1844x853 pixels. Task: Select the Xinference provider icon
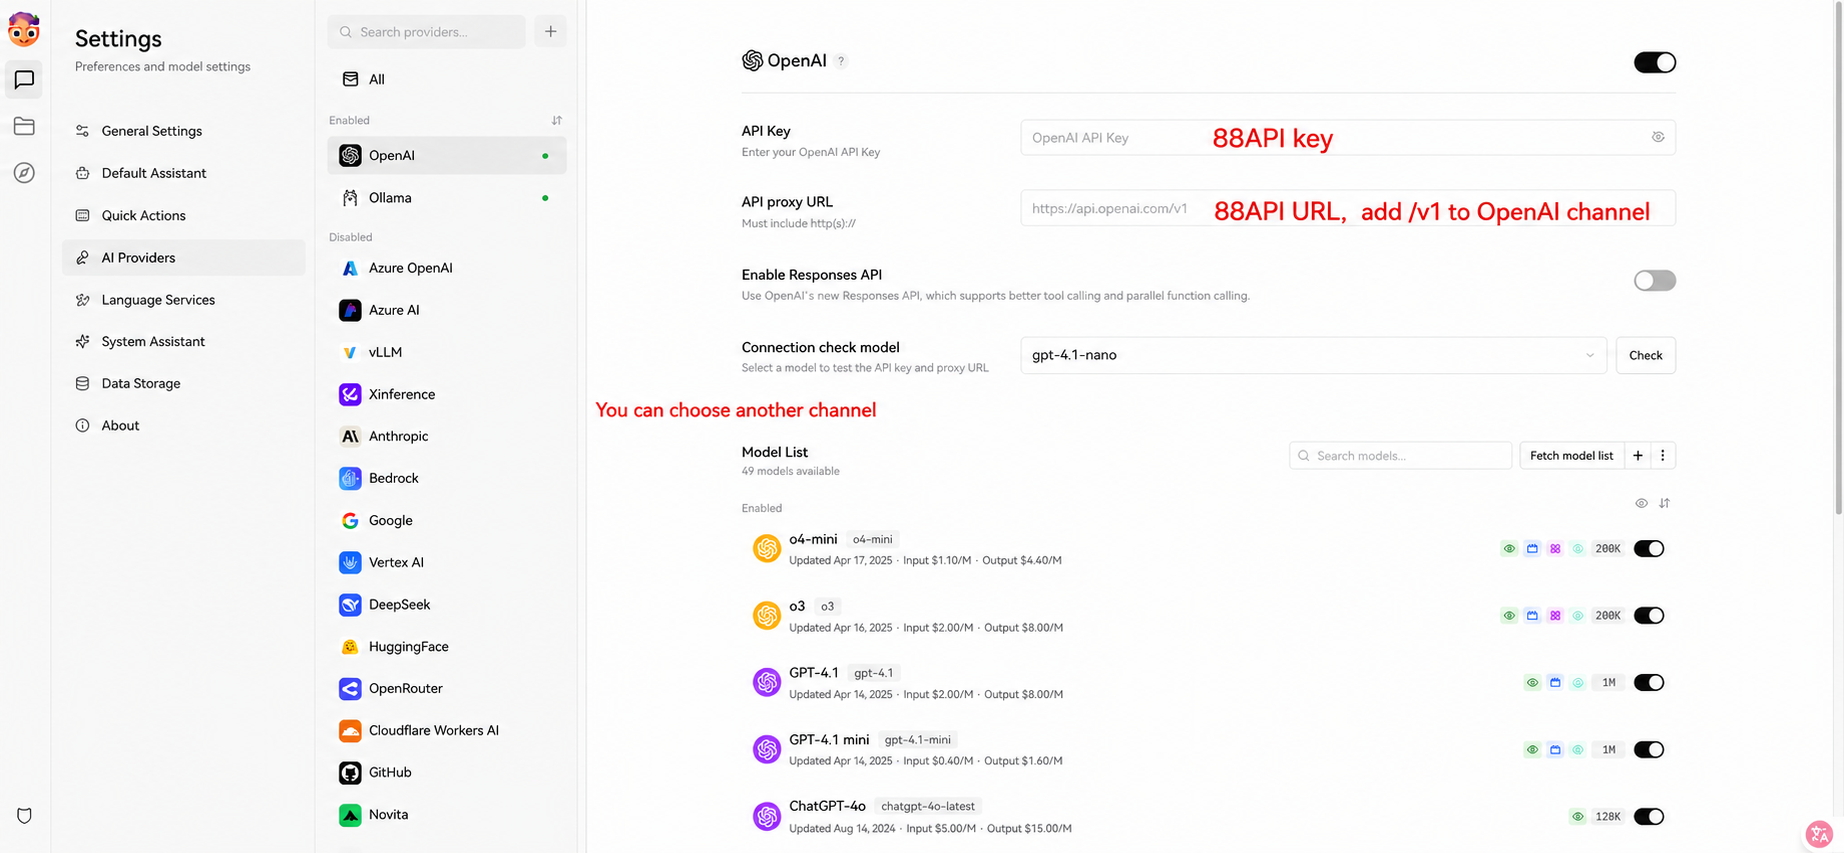[x=350, y=394]
